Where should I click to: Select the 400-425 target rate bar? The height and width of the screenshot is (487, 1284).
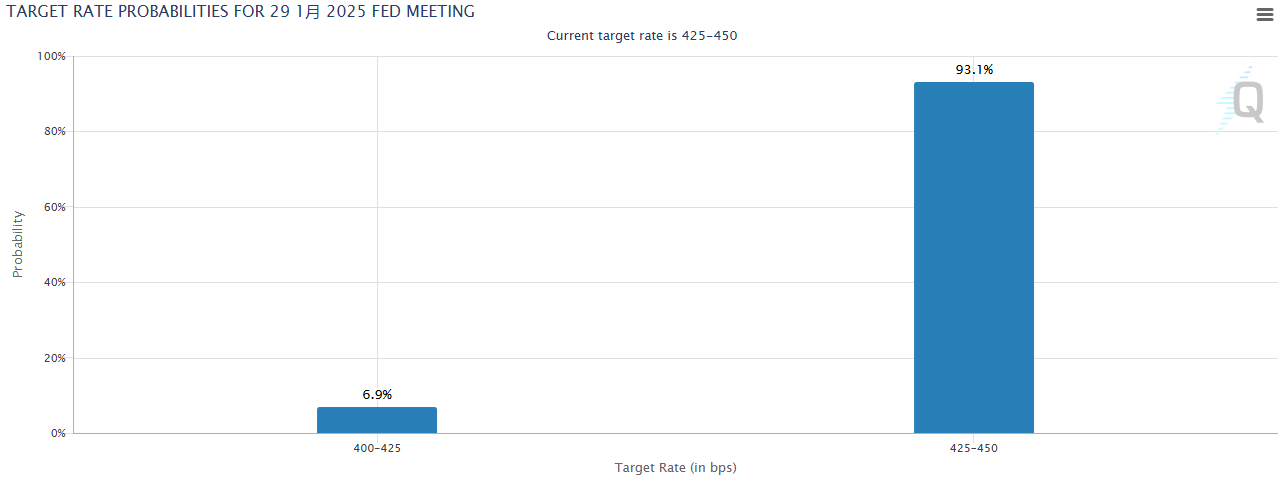point(377,420)
